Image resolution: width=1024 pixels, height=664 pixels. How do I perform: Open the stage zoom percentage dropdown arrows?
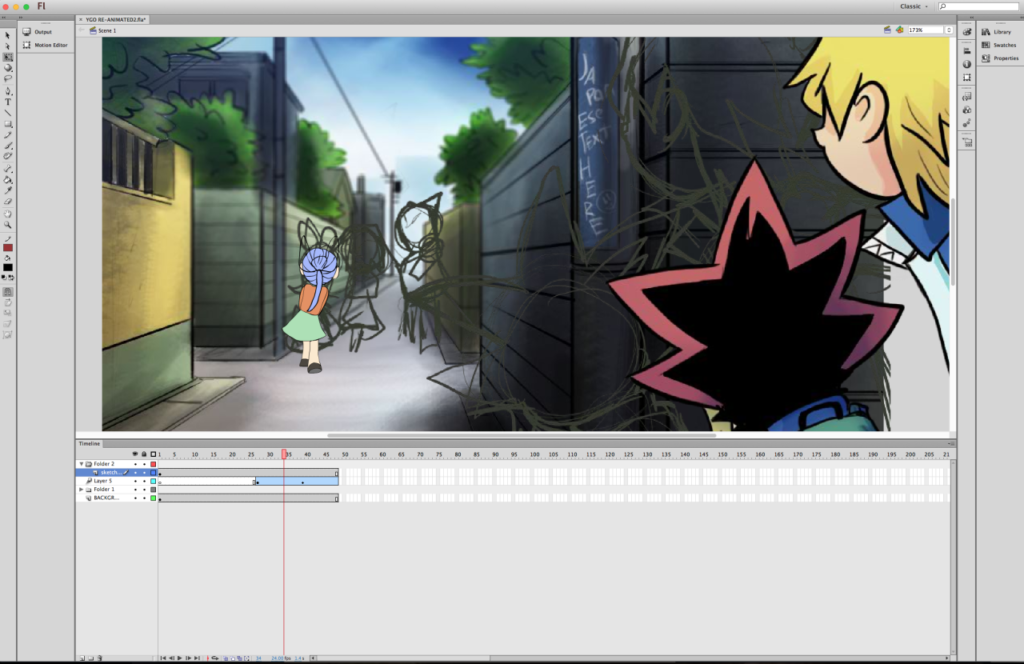(x=949, y=30)
